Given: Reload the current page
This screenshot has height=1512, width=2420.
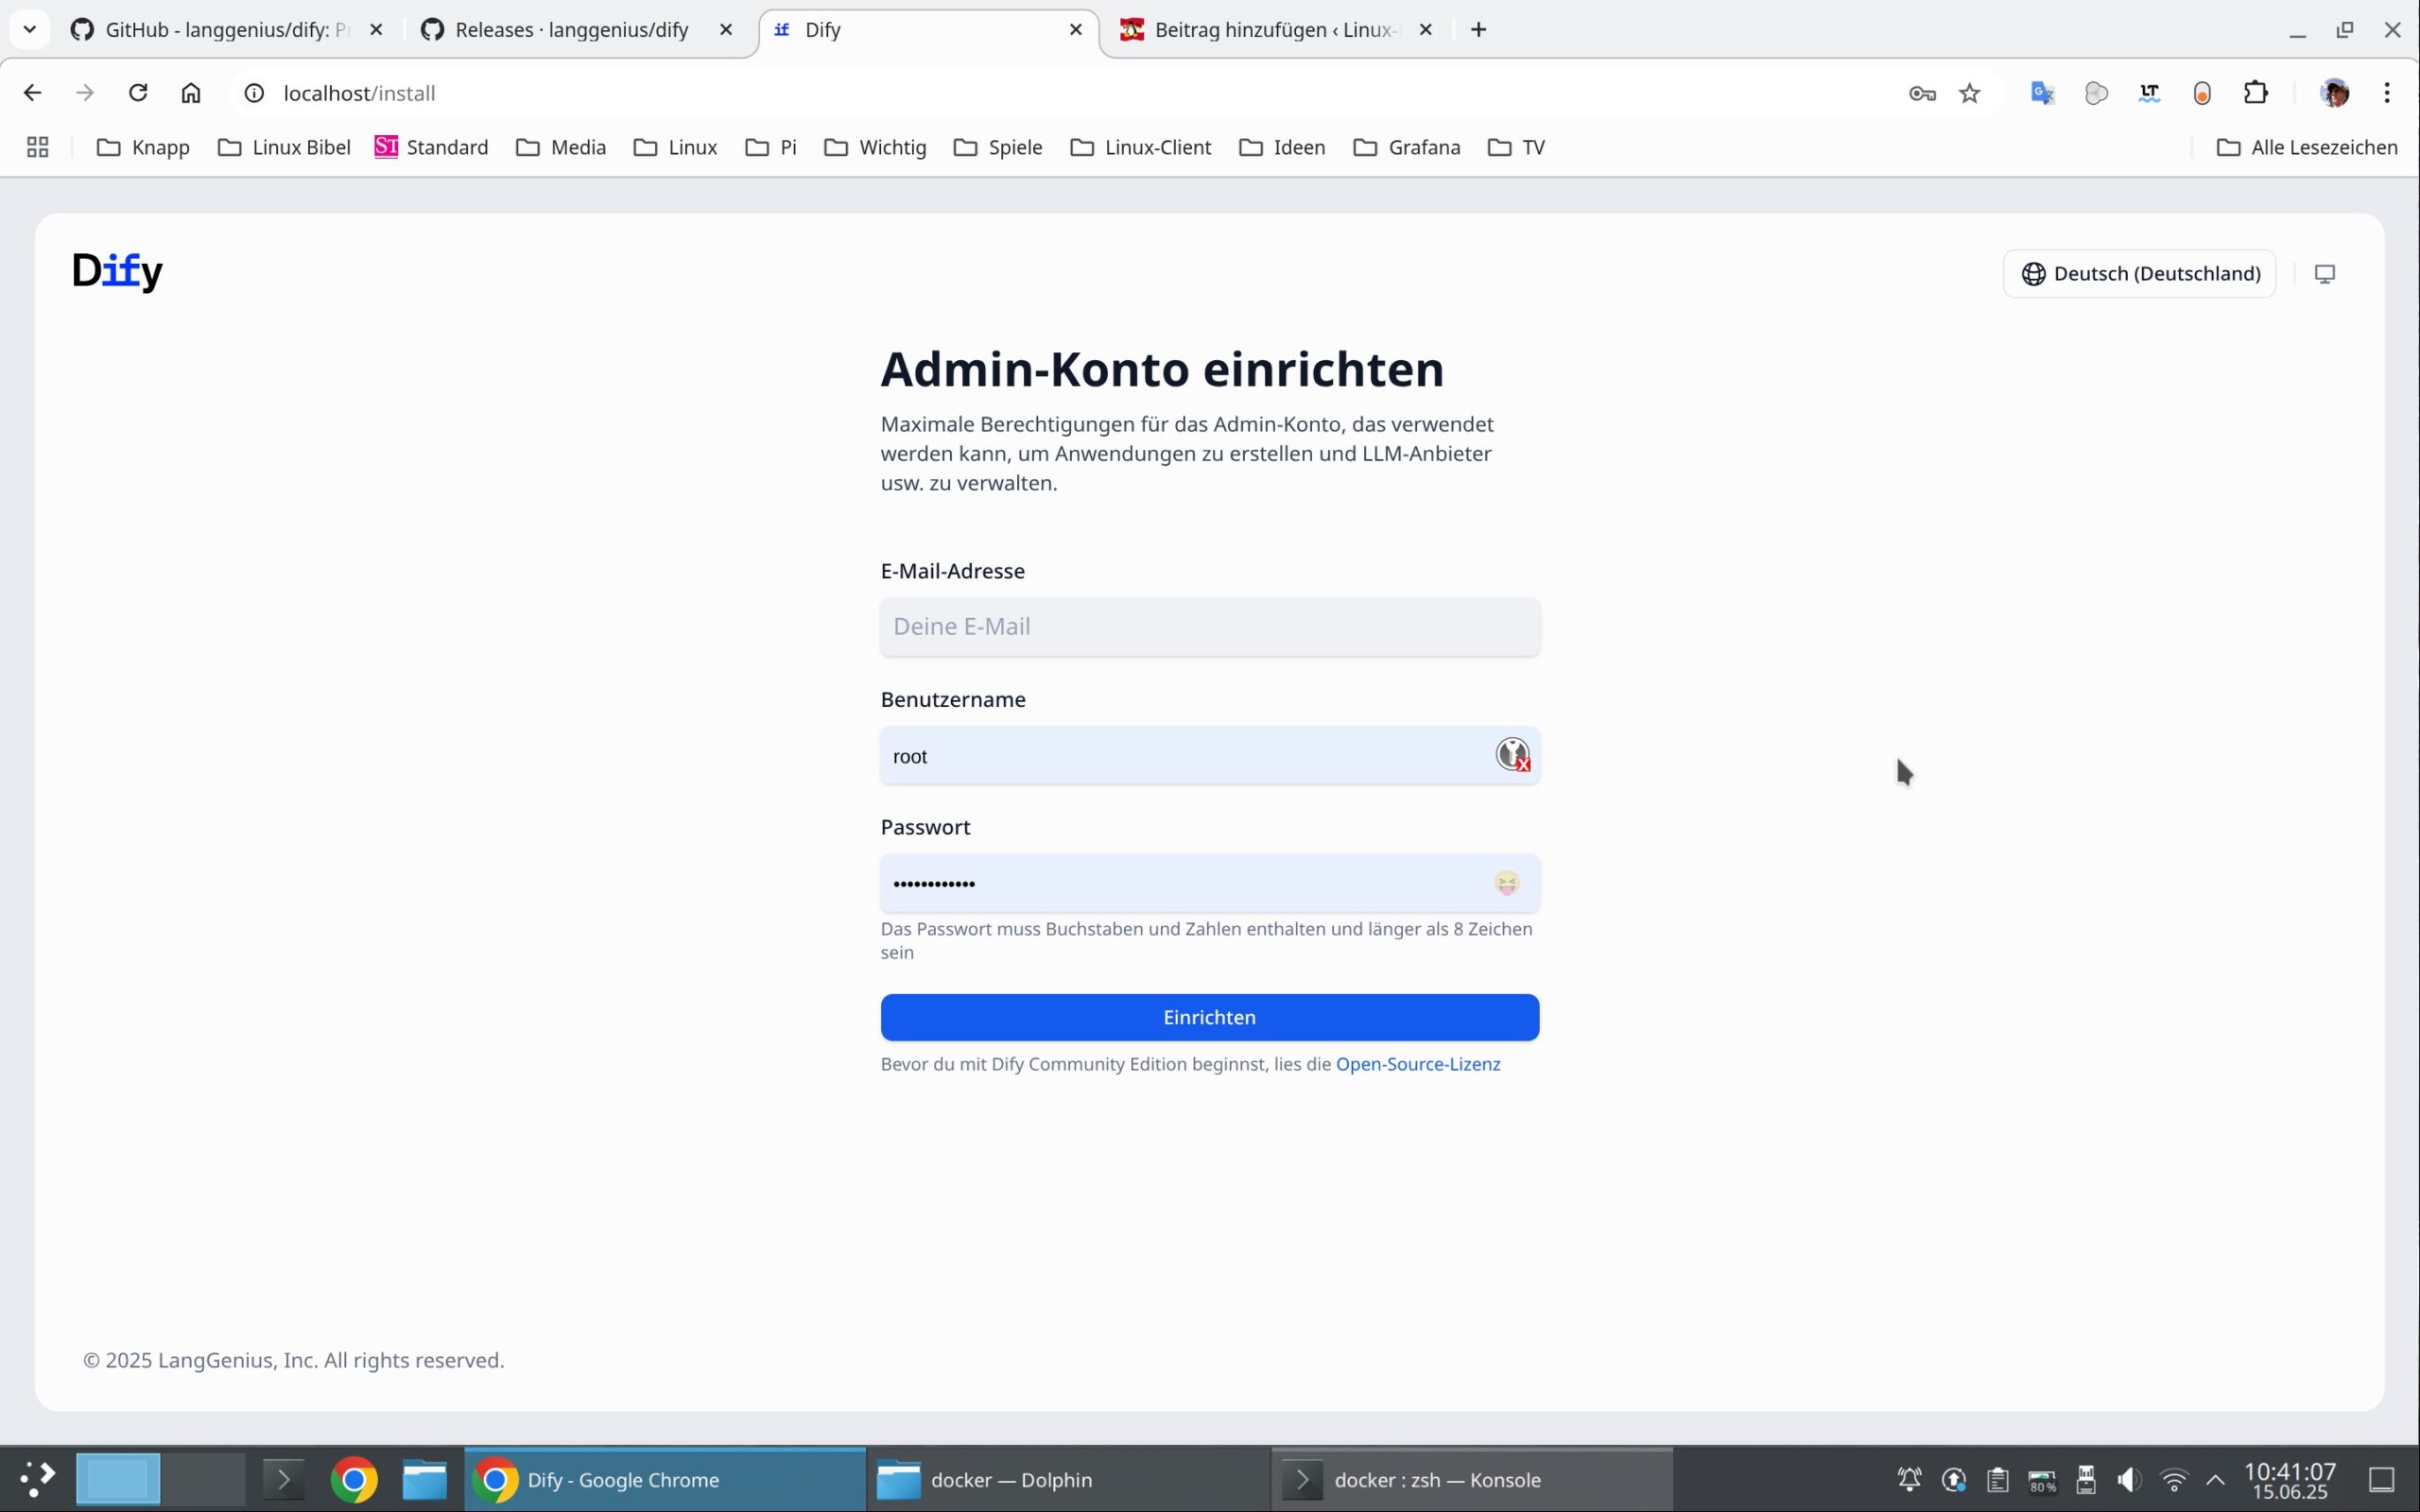Looking at the screenshot, I should click(138, 93).
